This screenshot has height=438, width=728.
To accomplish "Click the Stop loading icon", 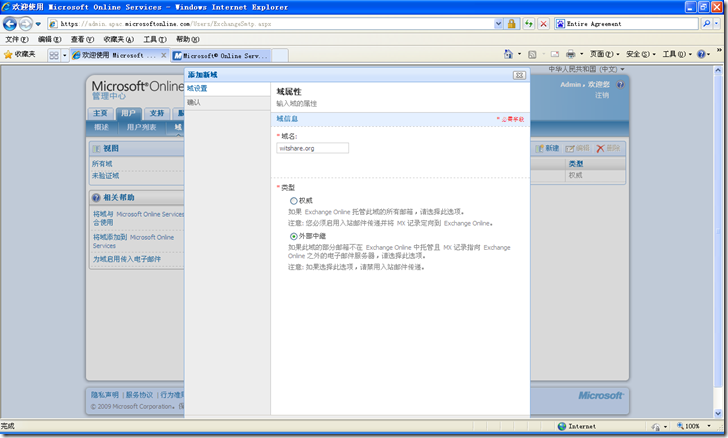I will 543,24.
